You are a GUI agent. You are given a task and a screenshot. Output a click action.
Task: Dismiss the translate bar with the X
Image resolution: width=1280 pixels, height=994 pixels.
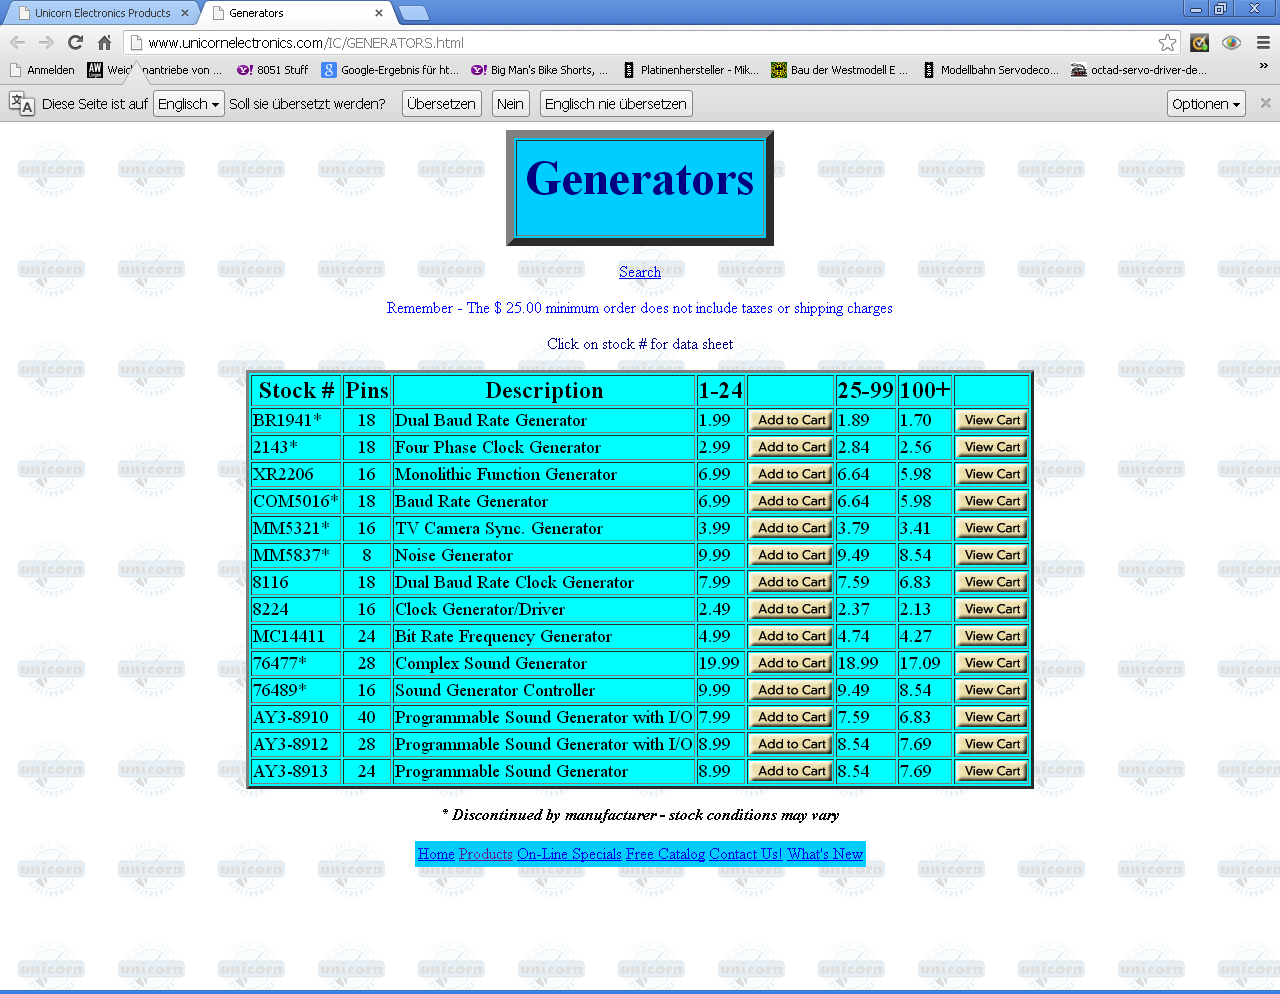(1265, 103)
